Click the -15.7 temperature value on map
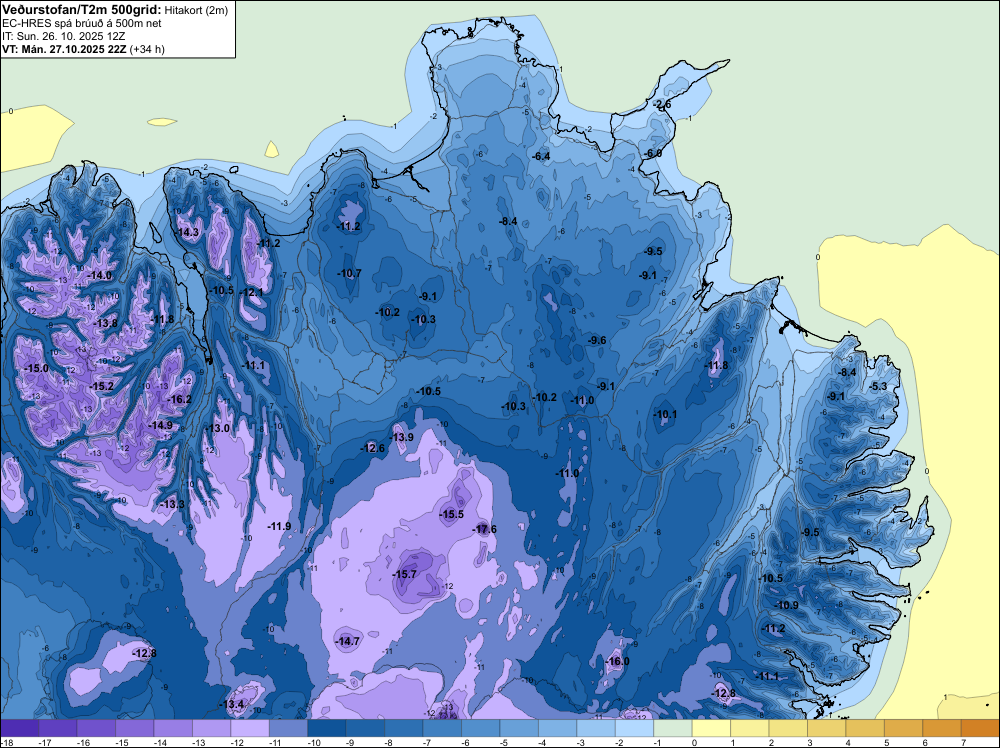The height and width of the screenshot is (748, 1000). 404,574
